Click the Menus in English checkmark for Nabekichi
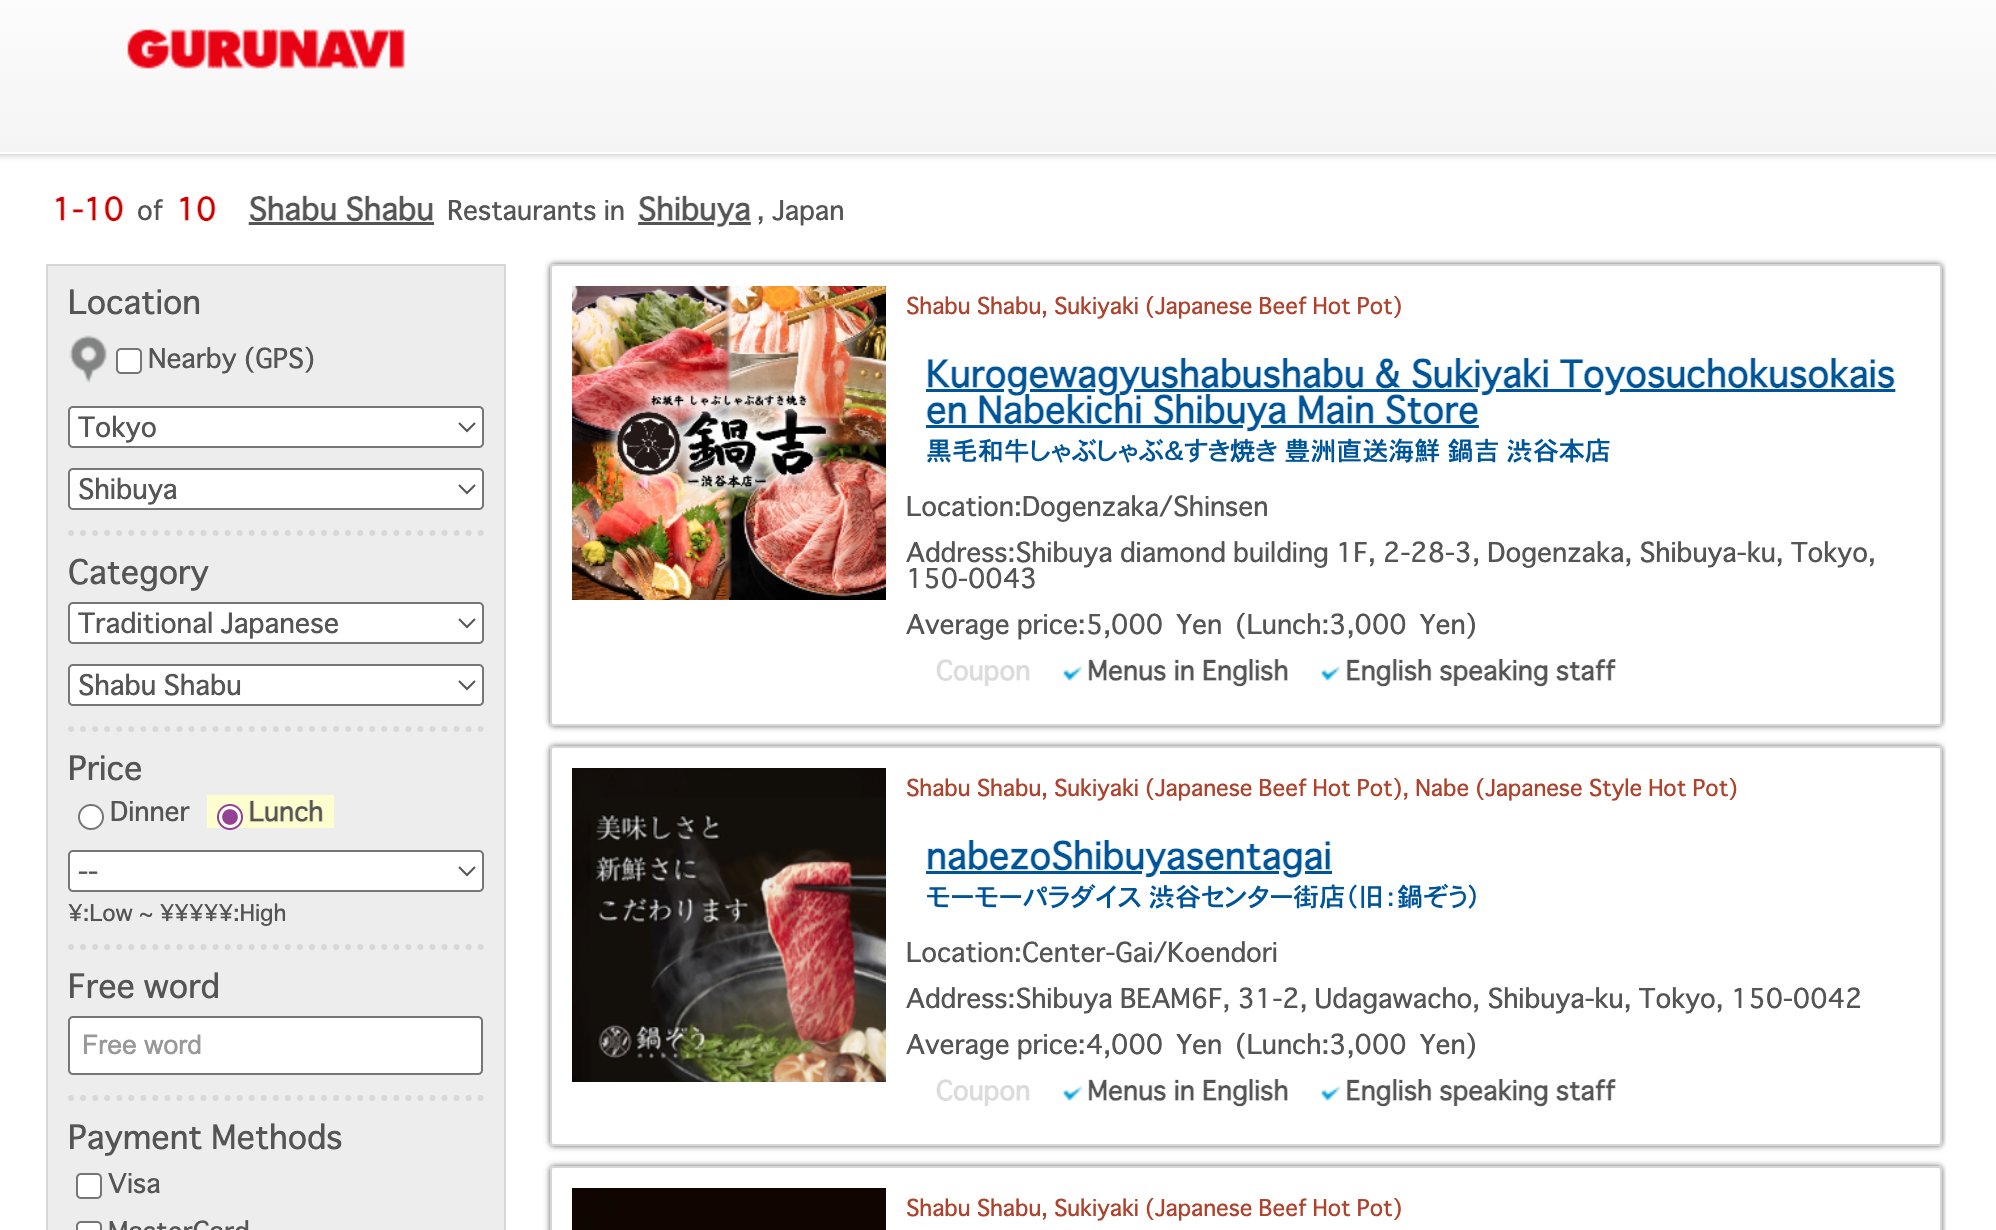The width and height of the screenshot is (1996, 1230). point(1072,672)
